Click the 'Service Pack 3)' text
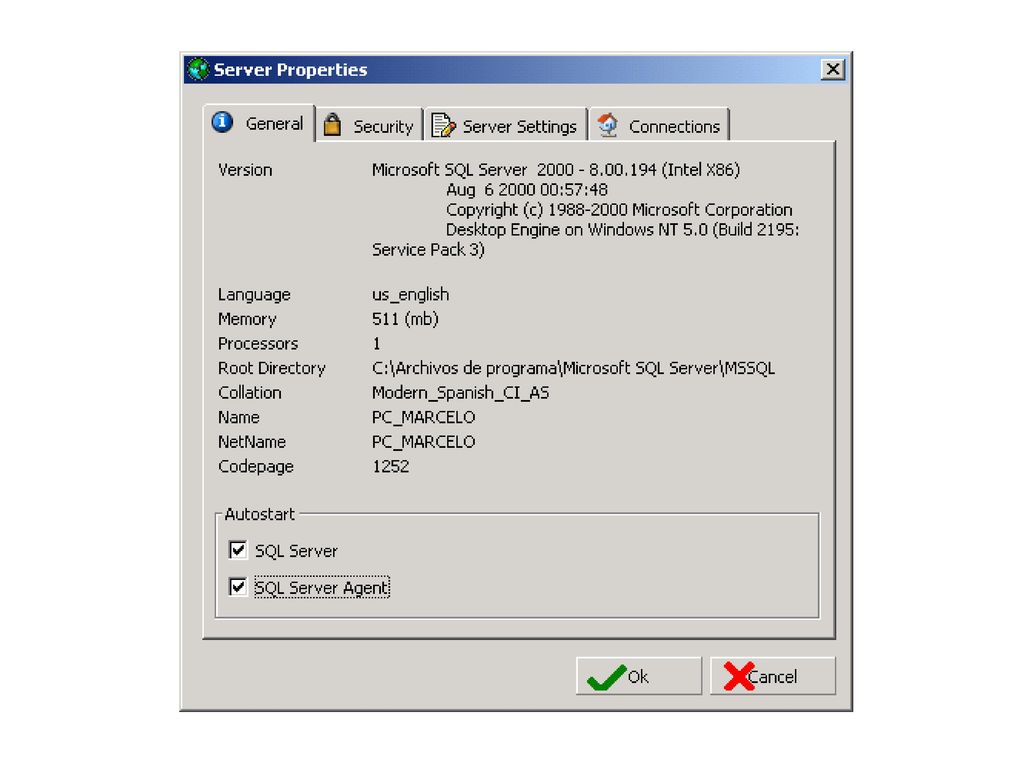This screenshot has width=1024, height=768. point(428,250)
